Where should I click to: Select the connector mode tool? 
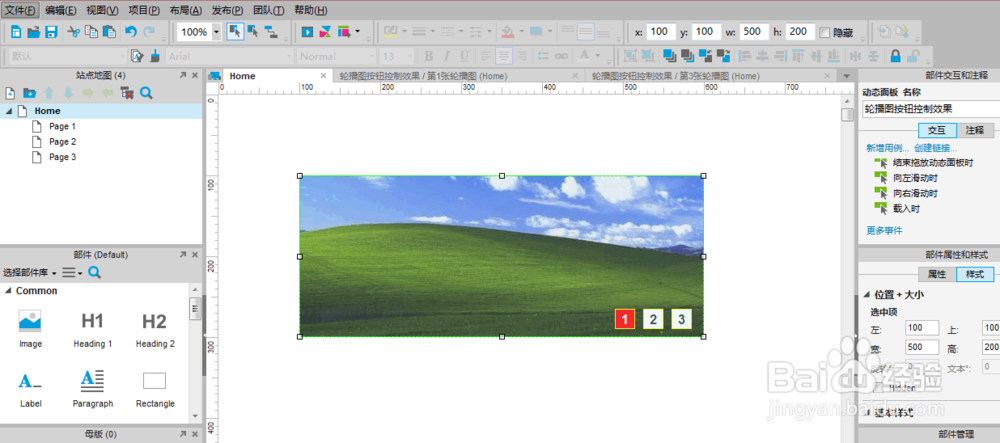[x=271, y=32]
